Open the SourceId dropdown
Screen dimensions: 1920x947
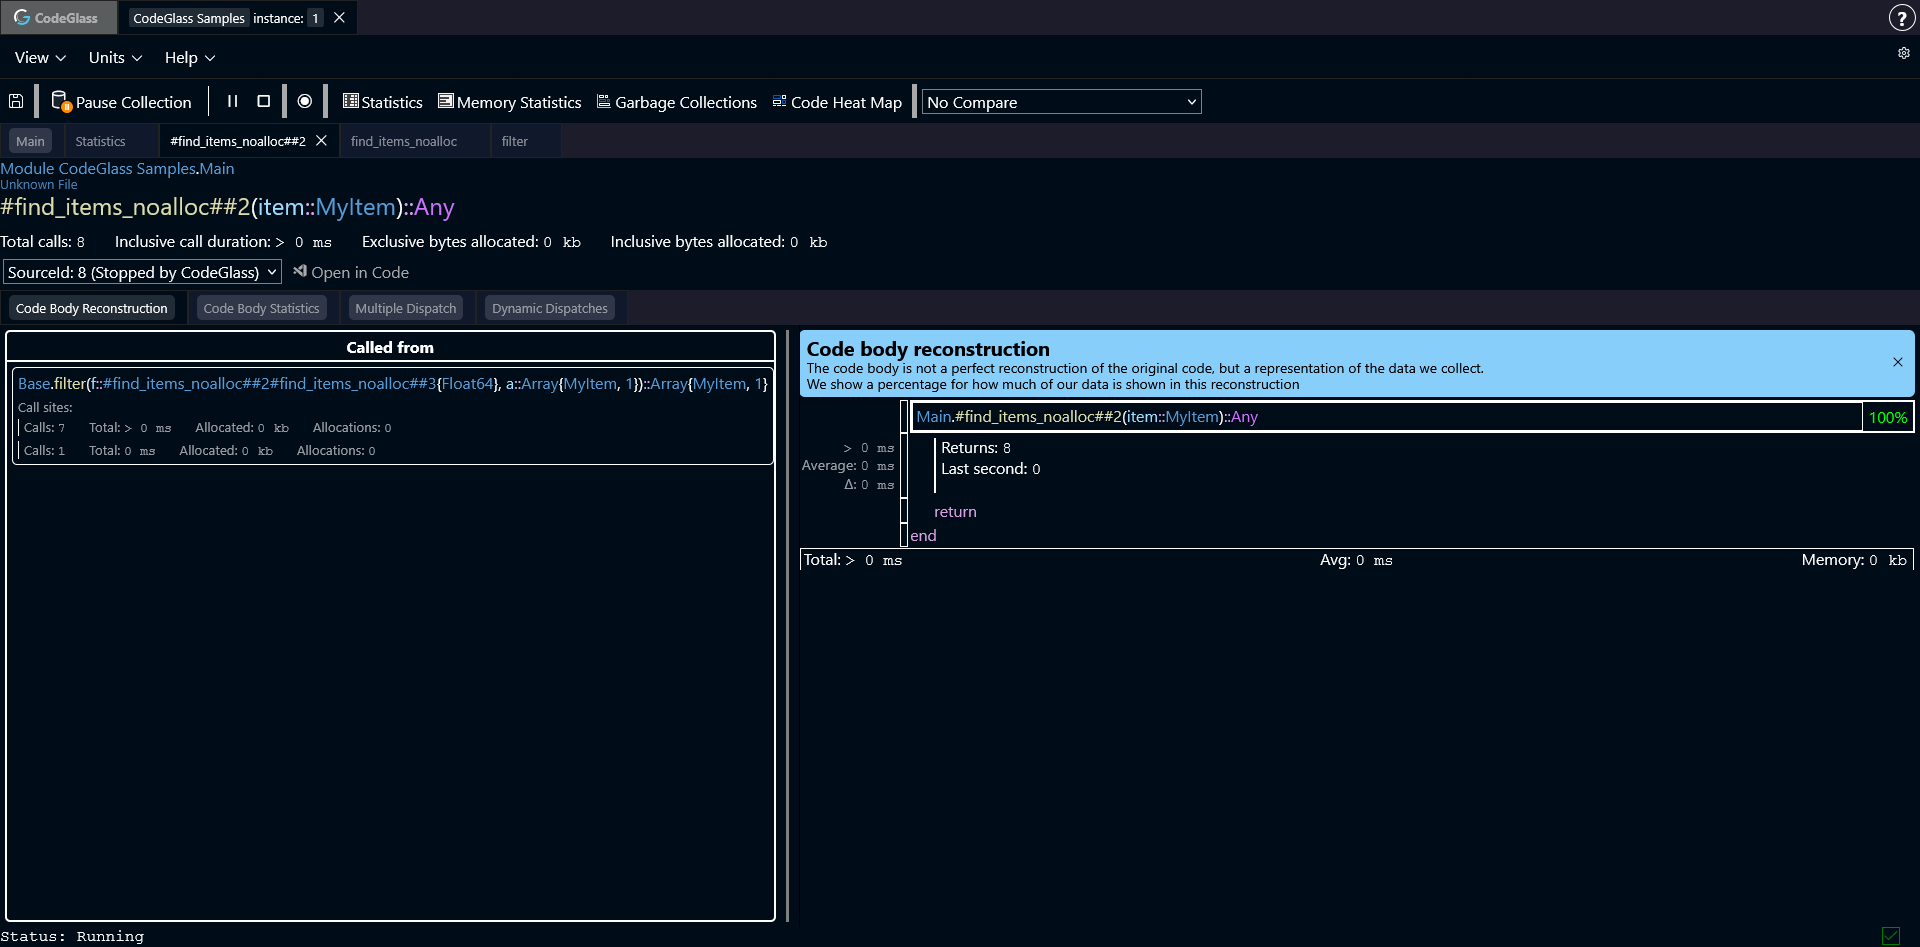coord(142,271)
